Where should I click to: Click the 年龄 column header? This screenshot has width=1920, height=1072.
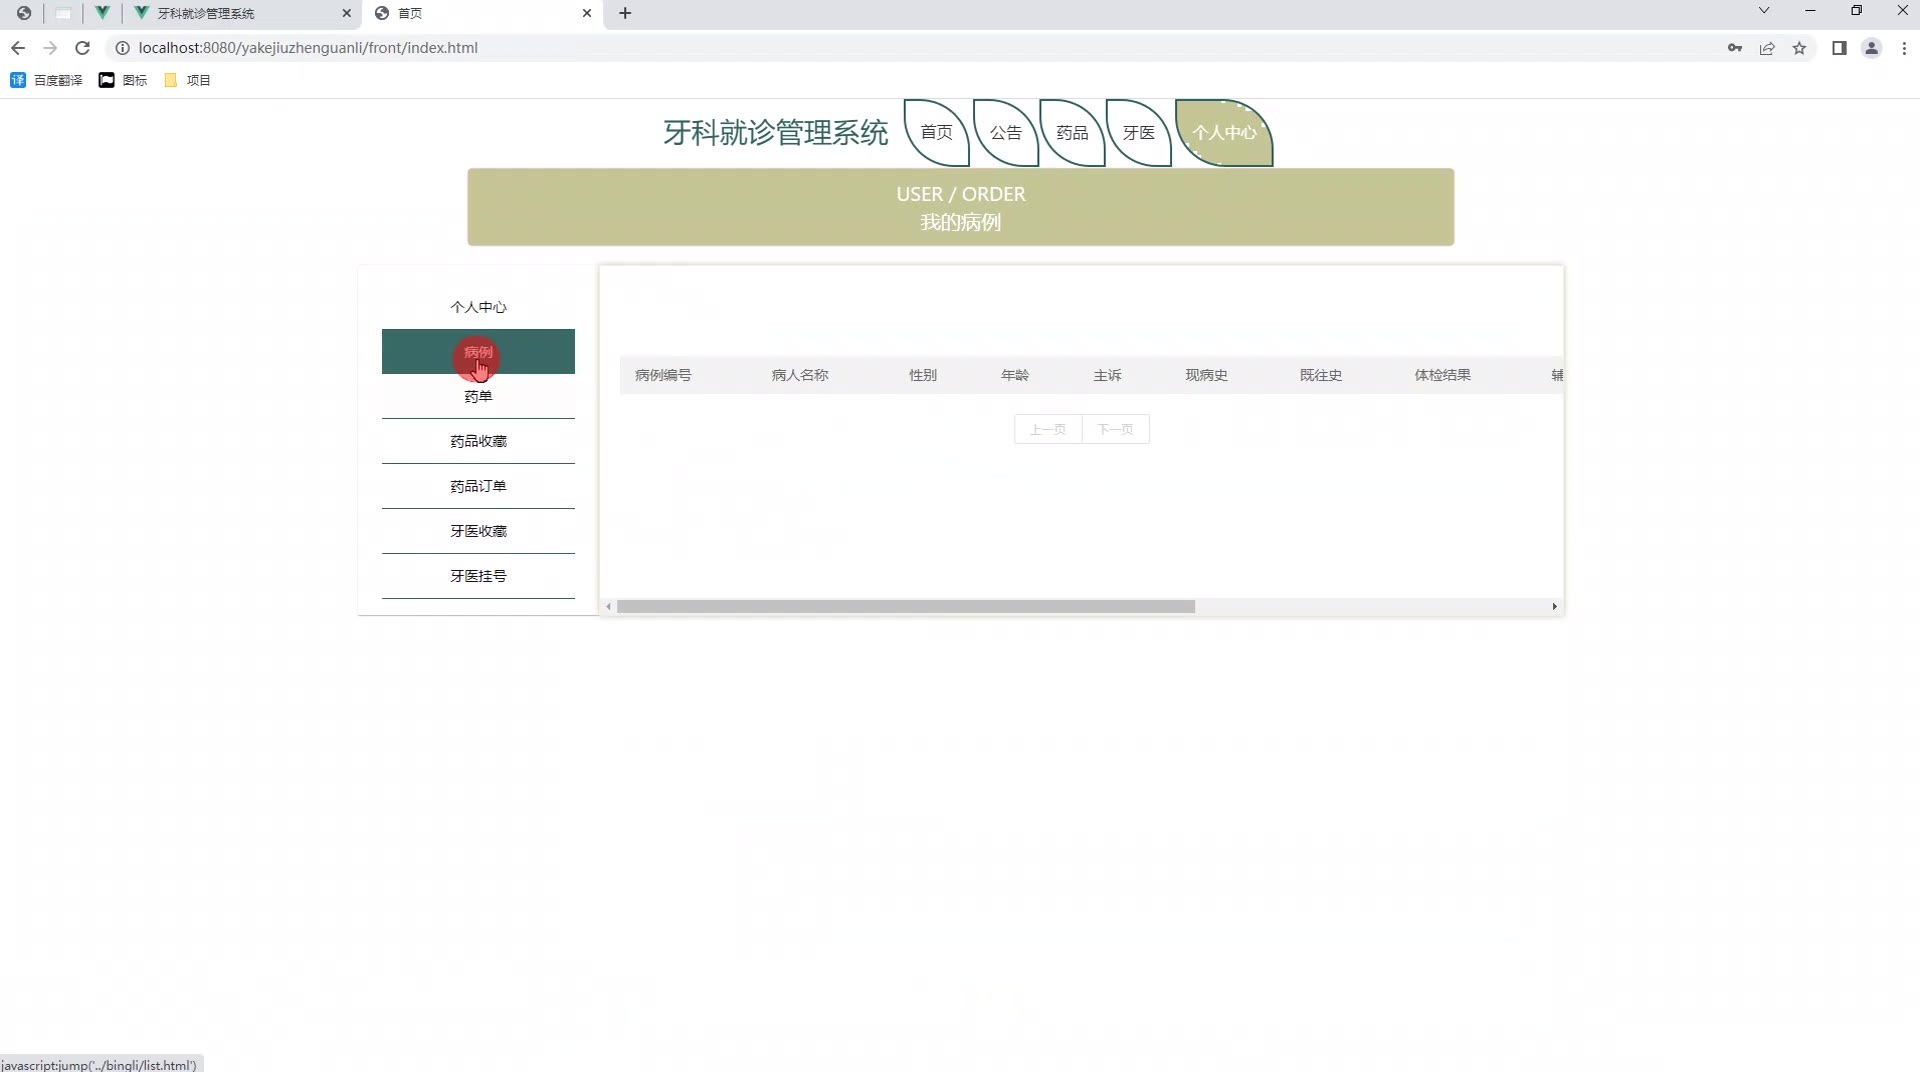[1015, 375]
